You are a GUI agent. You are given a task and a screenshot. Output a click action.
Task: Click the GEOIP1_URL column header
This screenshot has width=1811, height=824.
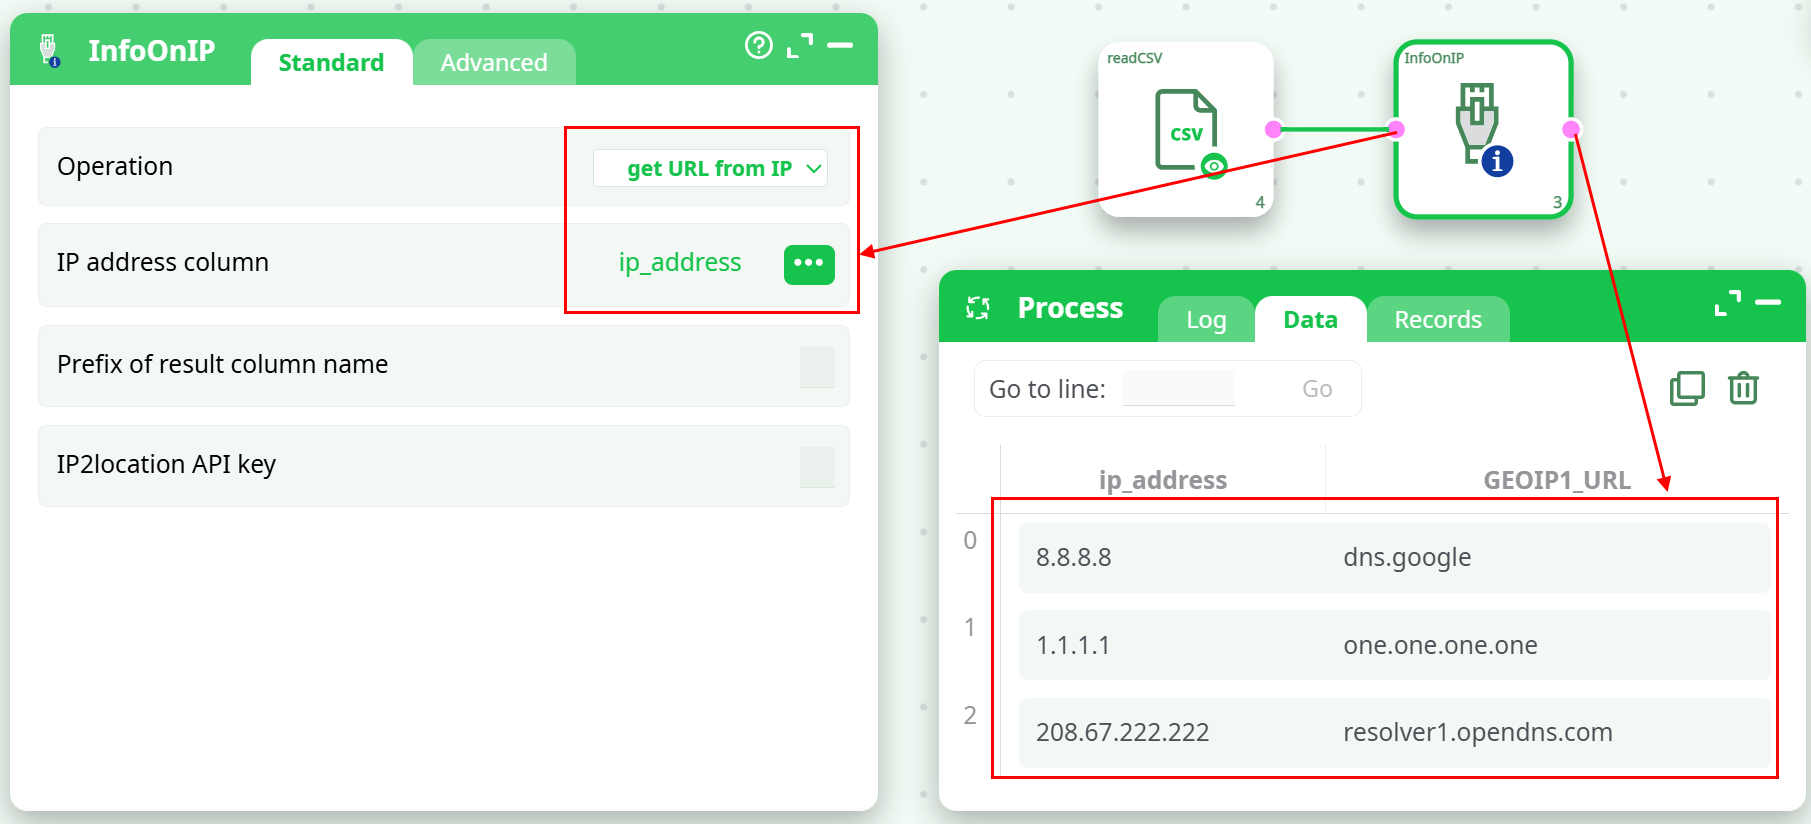tap(1556, 480)
